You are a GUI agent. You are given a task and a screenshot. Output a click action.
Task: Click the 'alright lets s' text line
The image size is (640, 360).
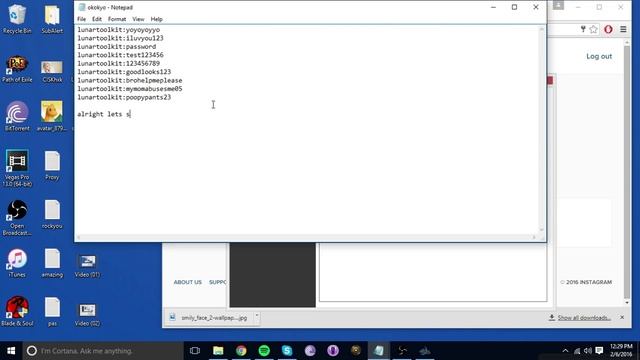pyautogui.click(x=104, y=114)
